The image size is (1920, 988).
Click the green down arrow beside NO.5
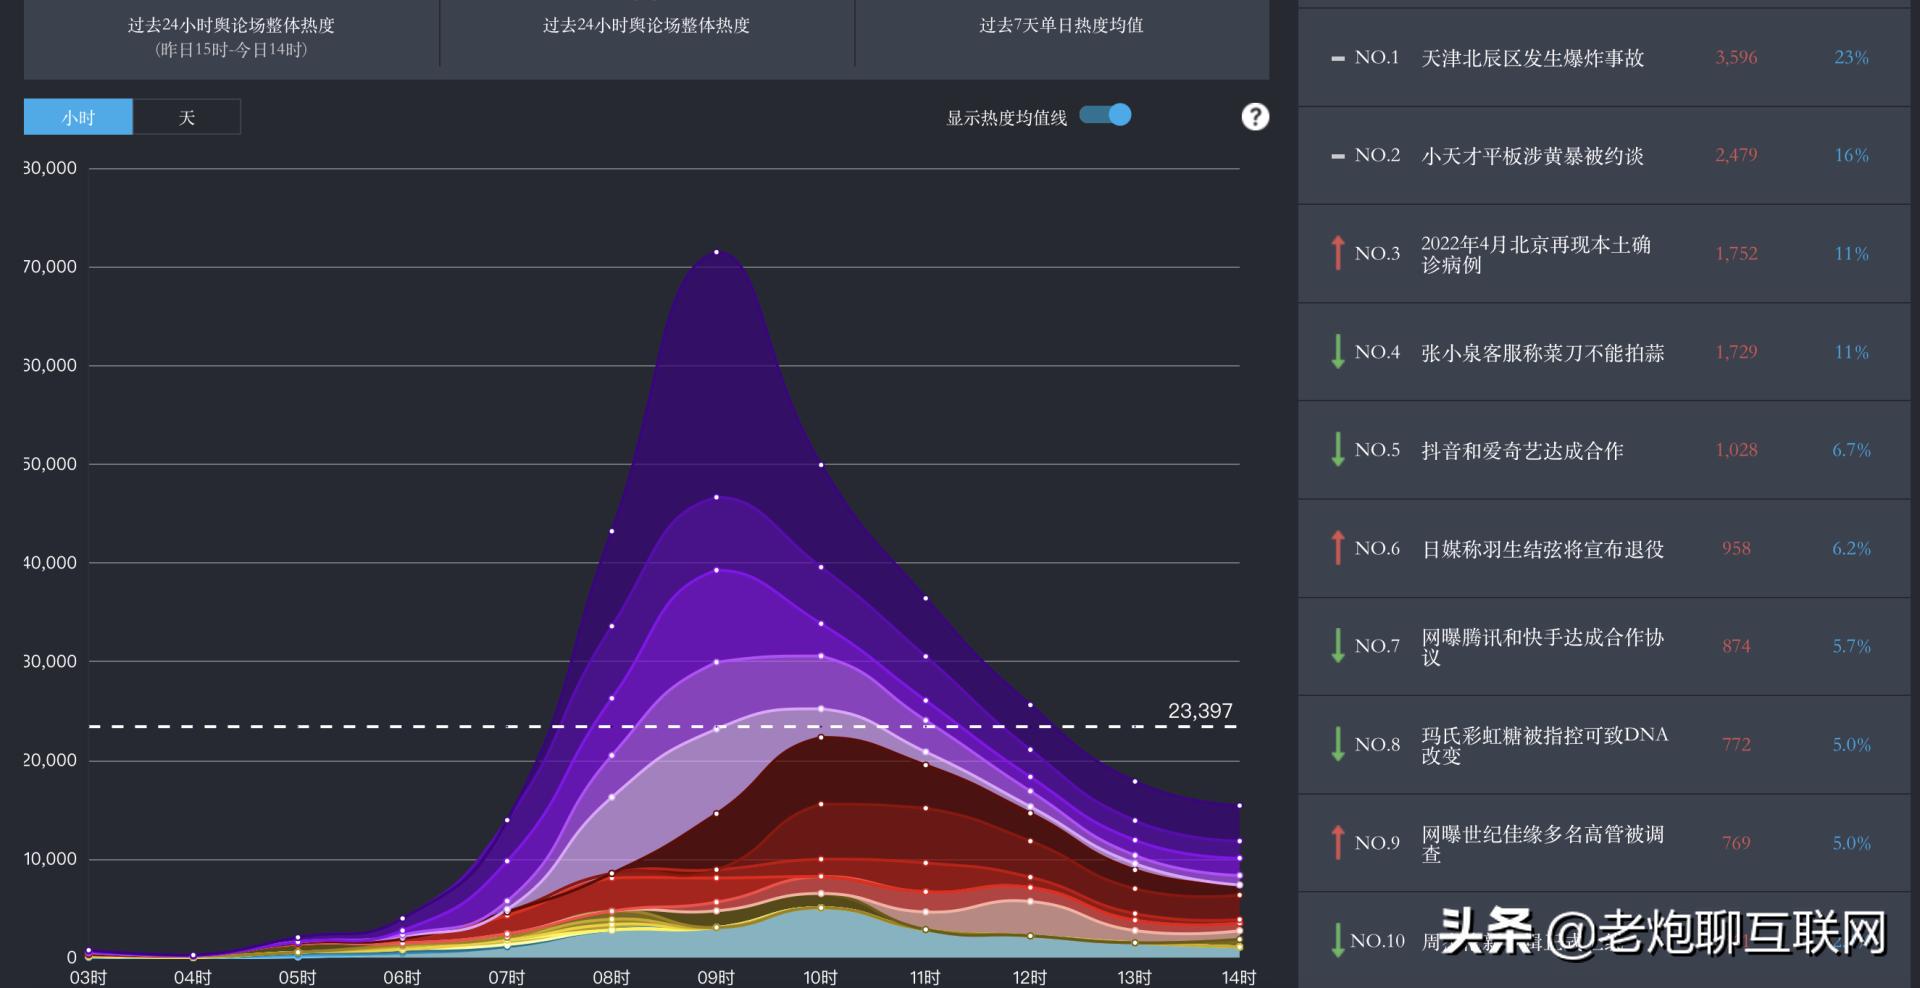[x=1337, y=450]
